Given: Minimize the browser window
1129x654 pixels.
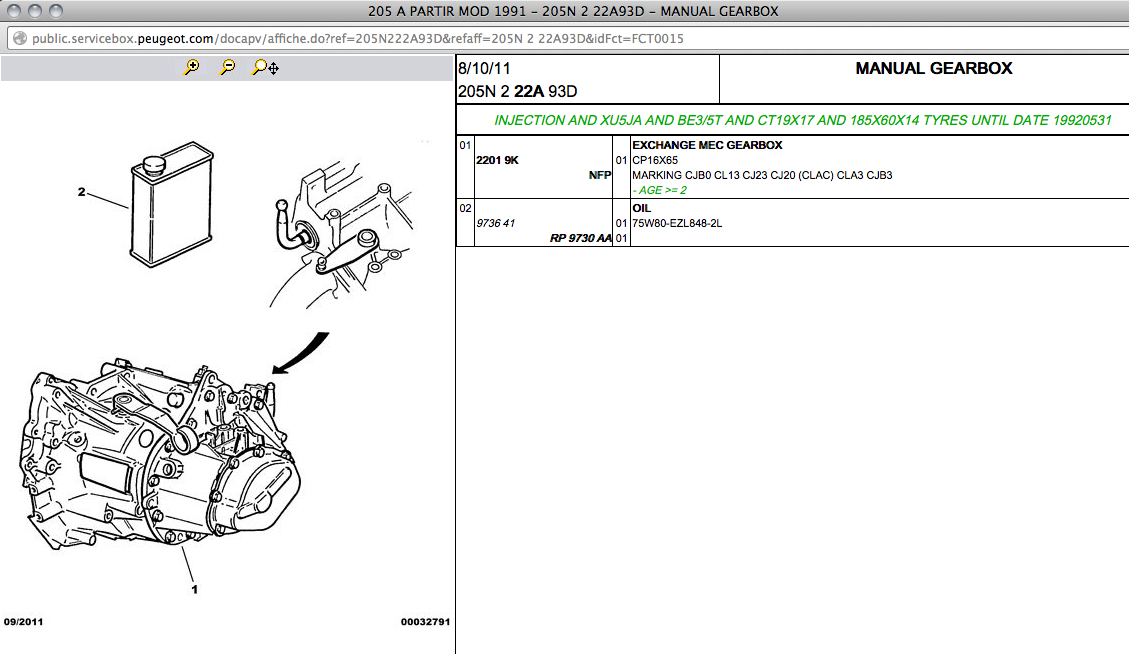Looking at the screenshot, I should click(35, 11).
